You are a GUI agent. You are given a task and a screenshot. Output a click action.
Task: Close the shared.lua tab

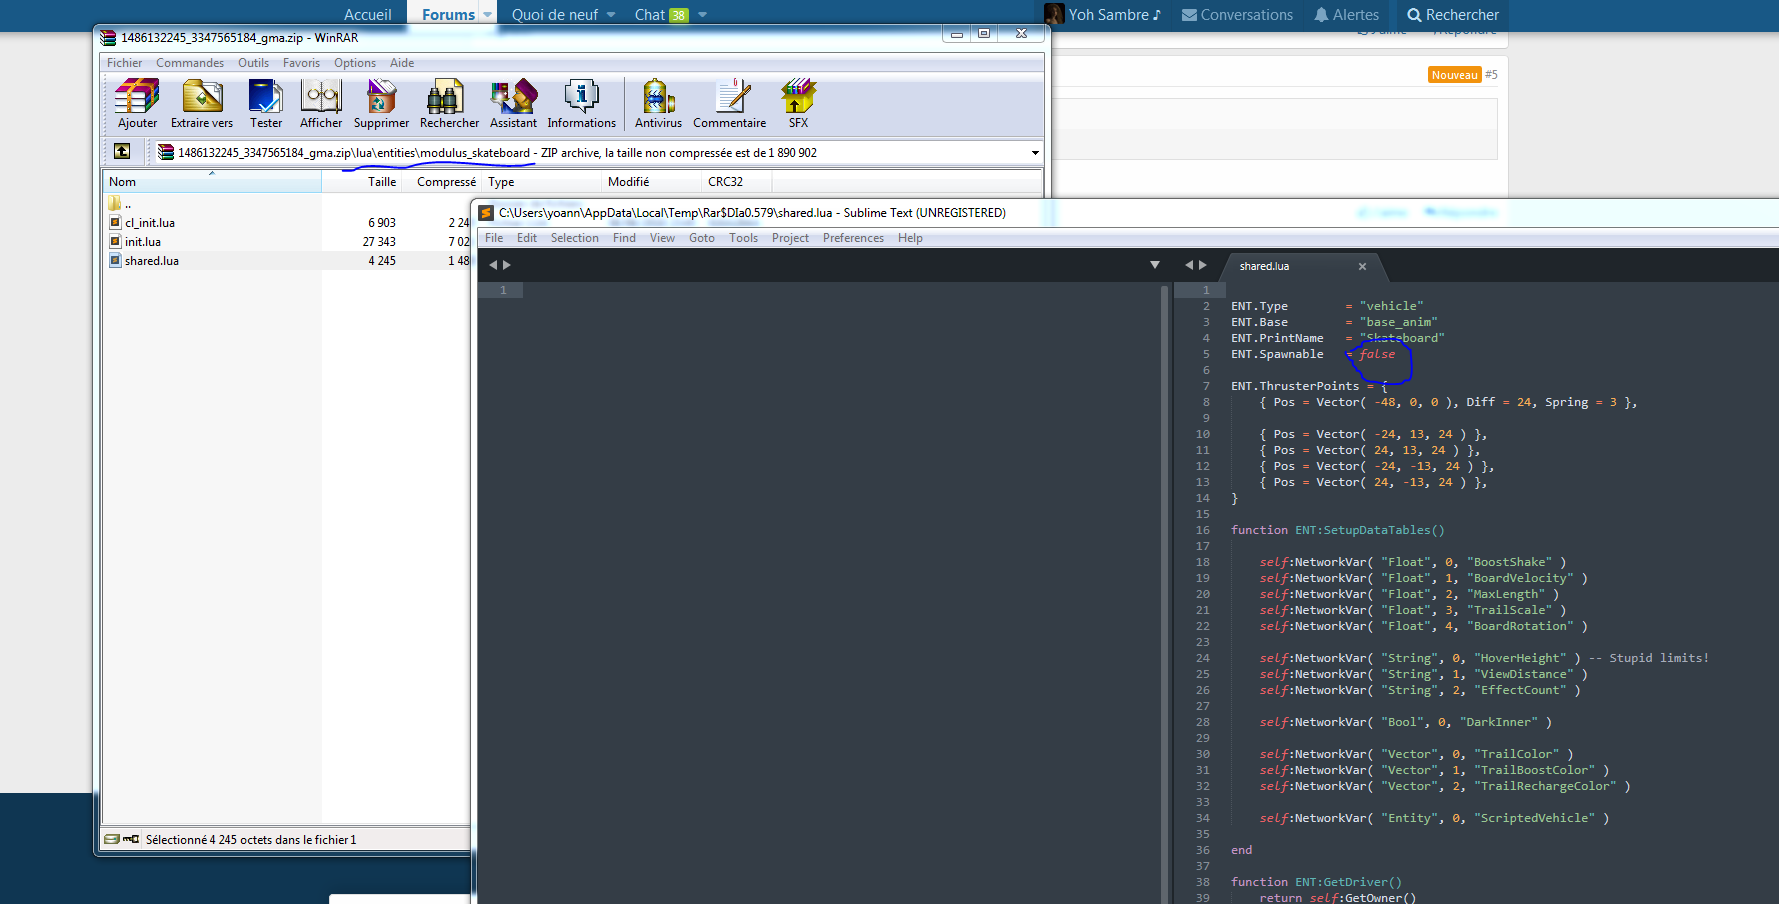click(1362, 266)
